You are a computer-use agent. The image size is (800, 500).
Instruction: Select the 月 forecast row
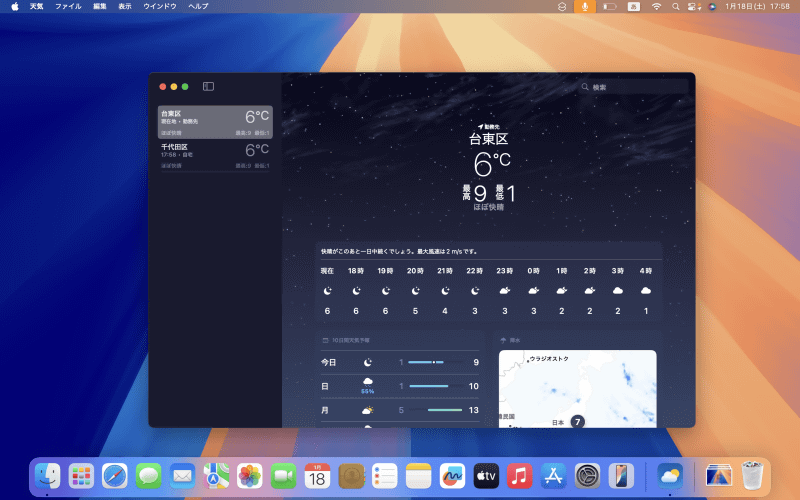pos(400,410)
